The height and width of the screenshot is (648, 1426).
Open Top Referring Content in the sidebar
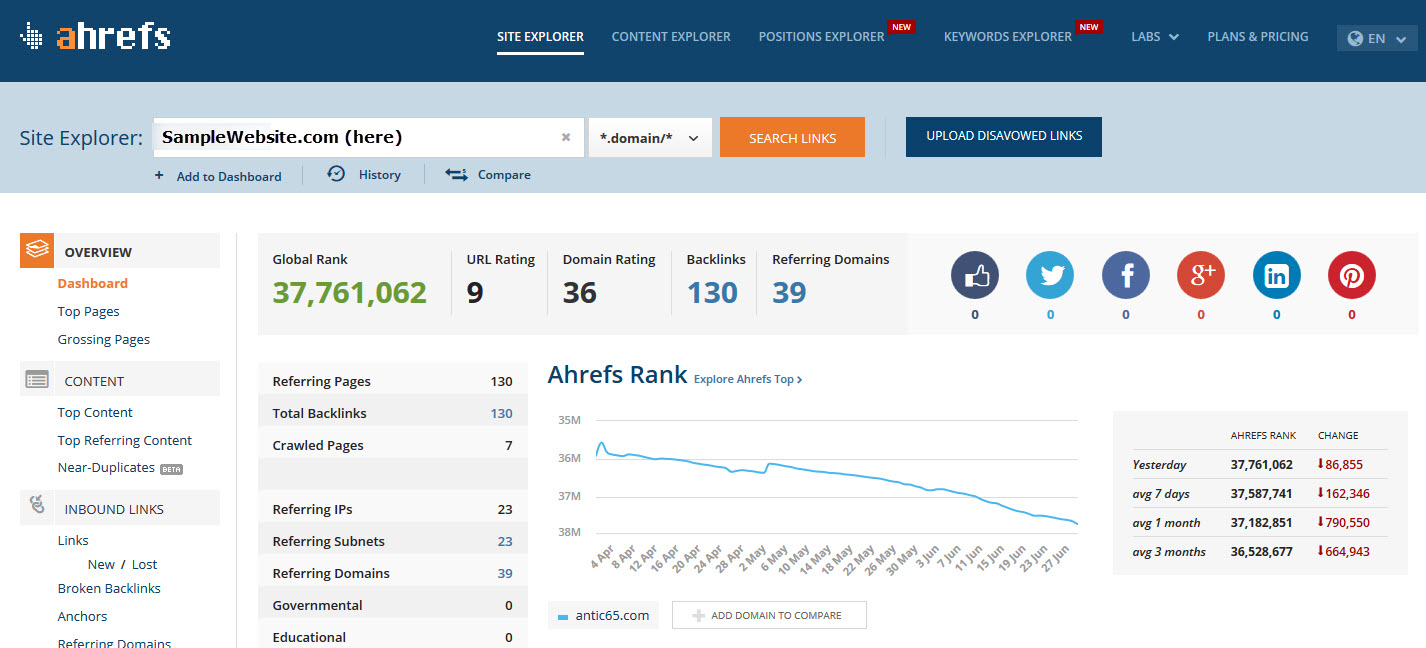coord(125,440)
